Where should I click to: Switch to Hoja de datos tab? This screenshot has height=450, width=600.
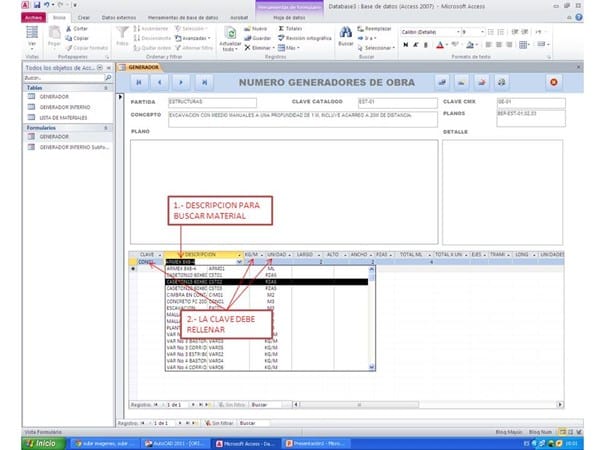pos(289,18)
